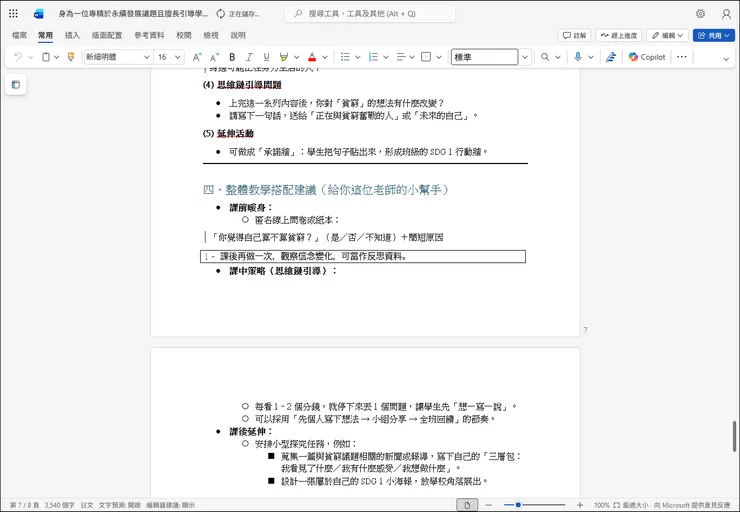Click the borders/table grid icon

pos(426,57)
